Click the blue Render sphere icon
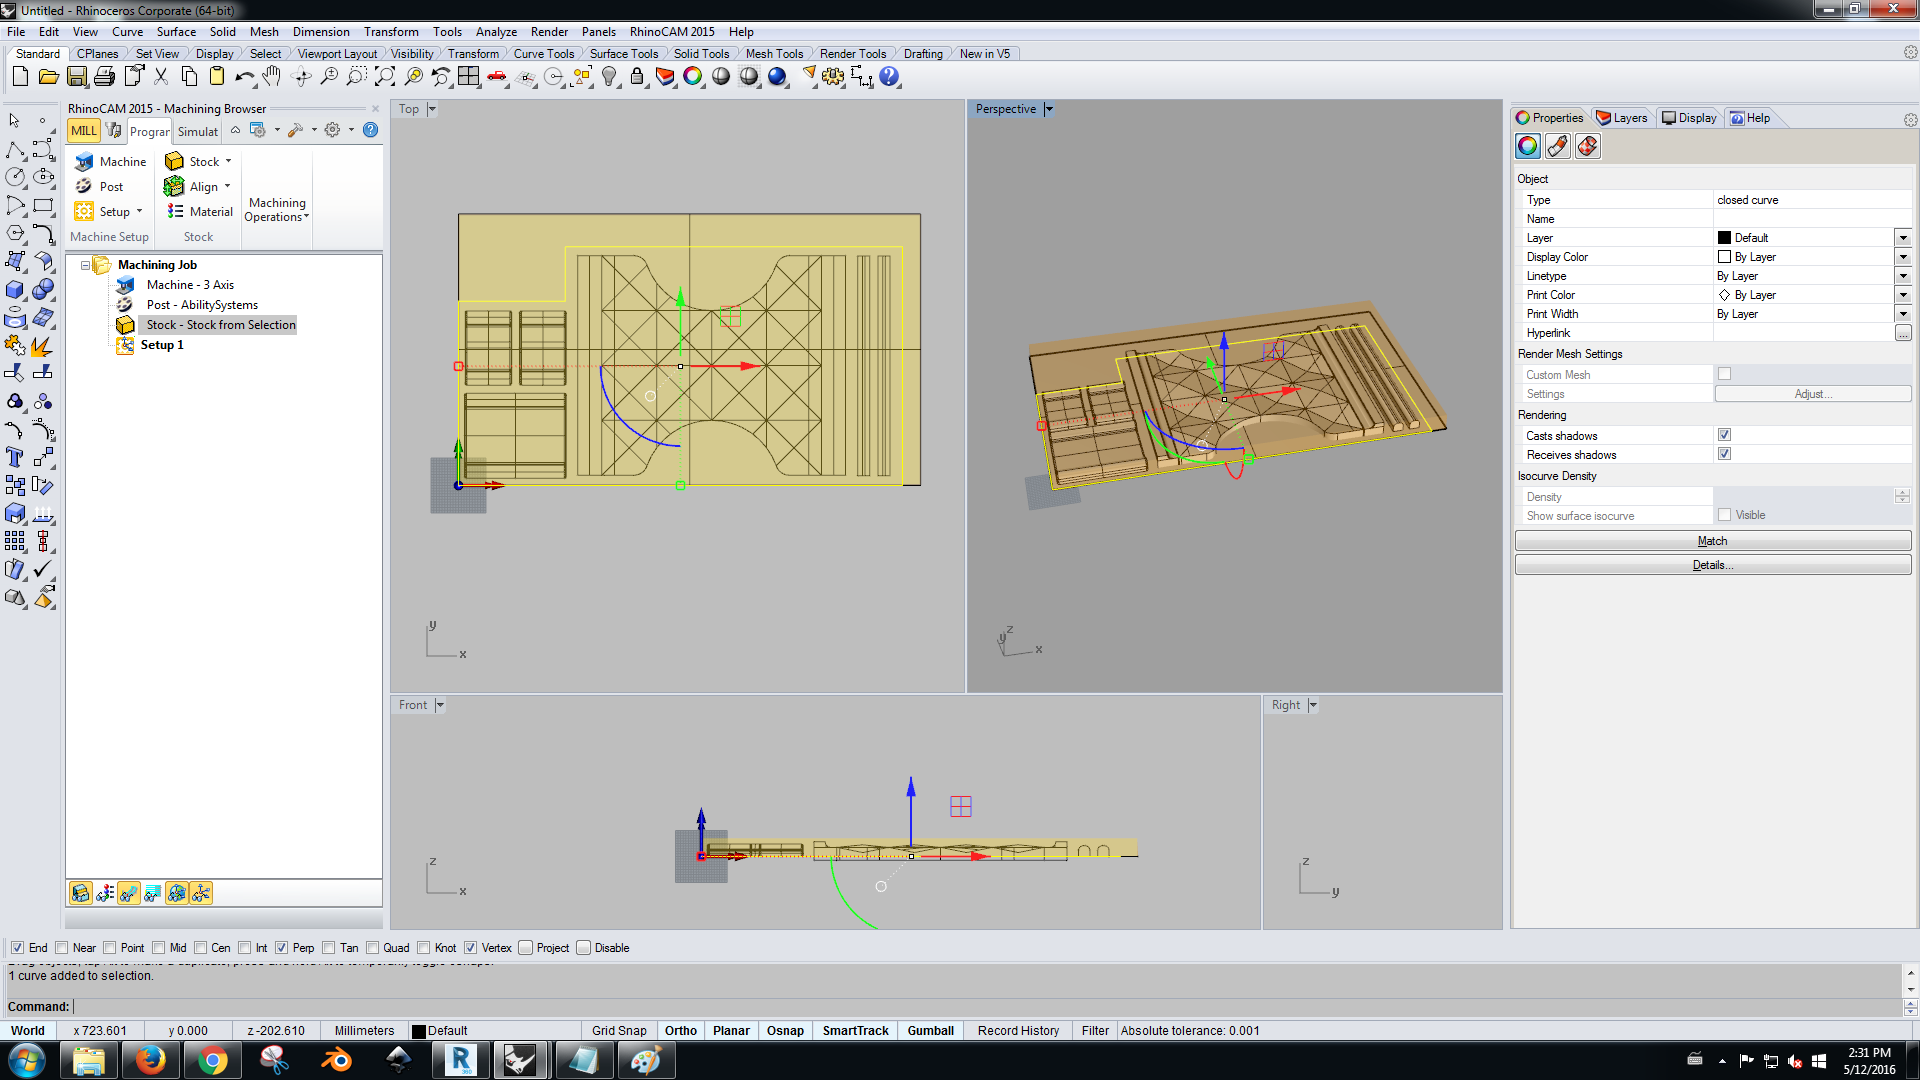This screenshot has height=1080, width=1920. pos(777,76)
